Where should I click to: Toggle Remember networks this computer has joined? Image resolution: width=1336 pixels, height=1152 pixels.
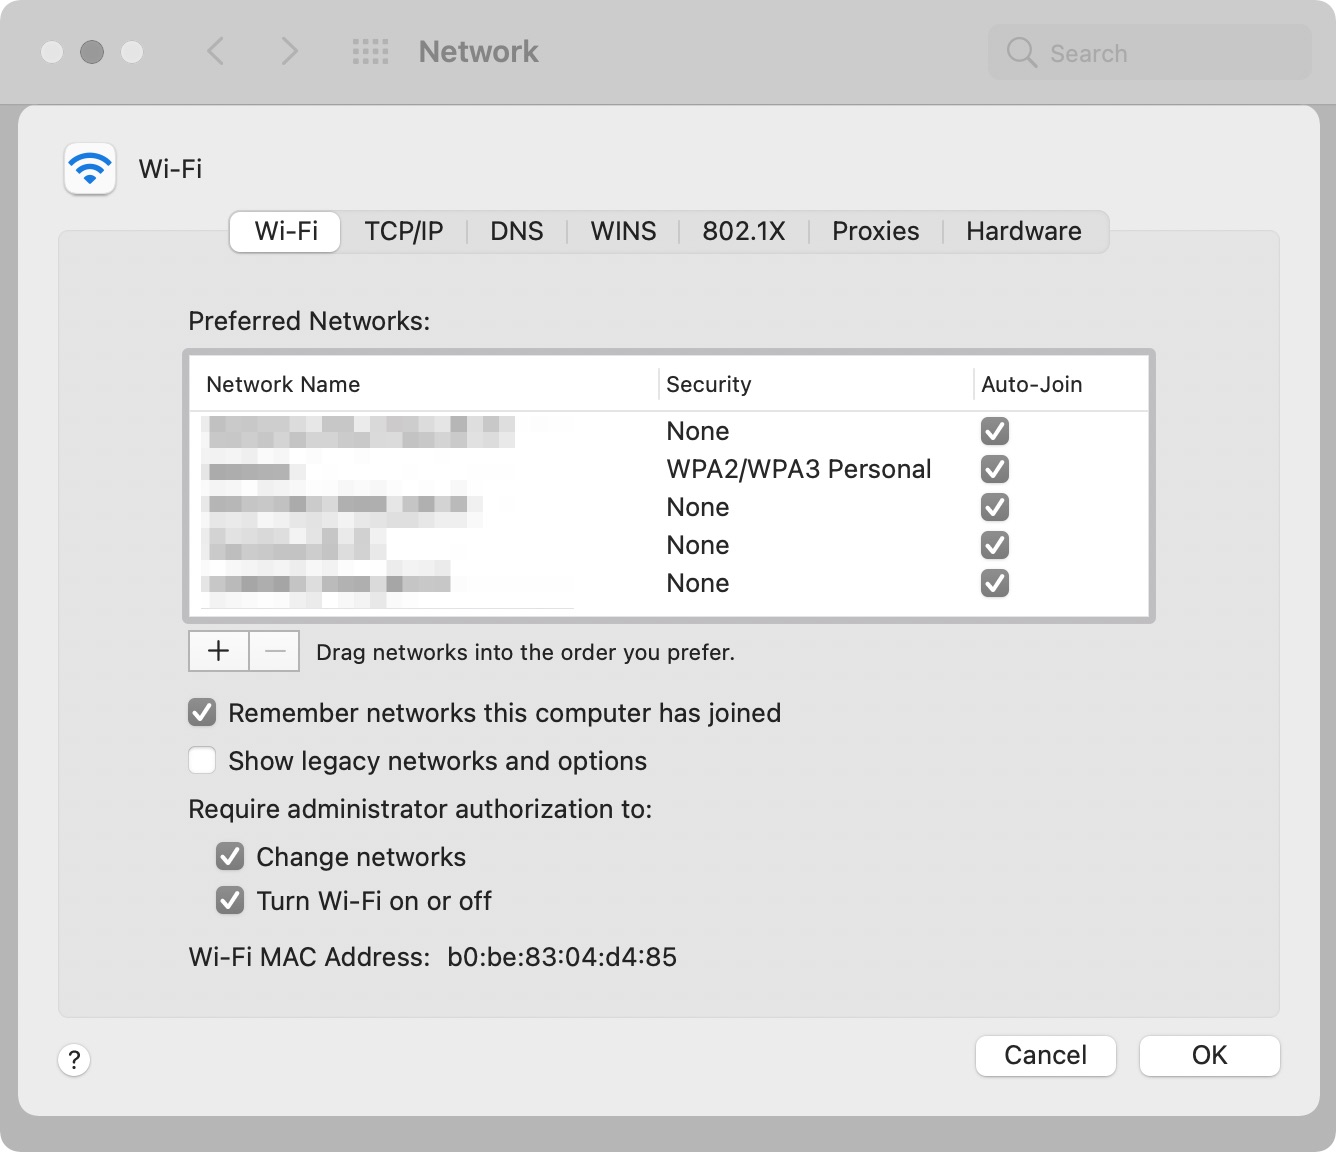click(202, 713)
